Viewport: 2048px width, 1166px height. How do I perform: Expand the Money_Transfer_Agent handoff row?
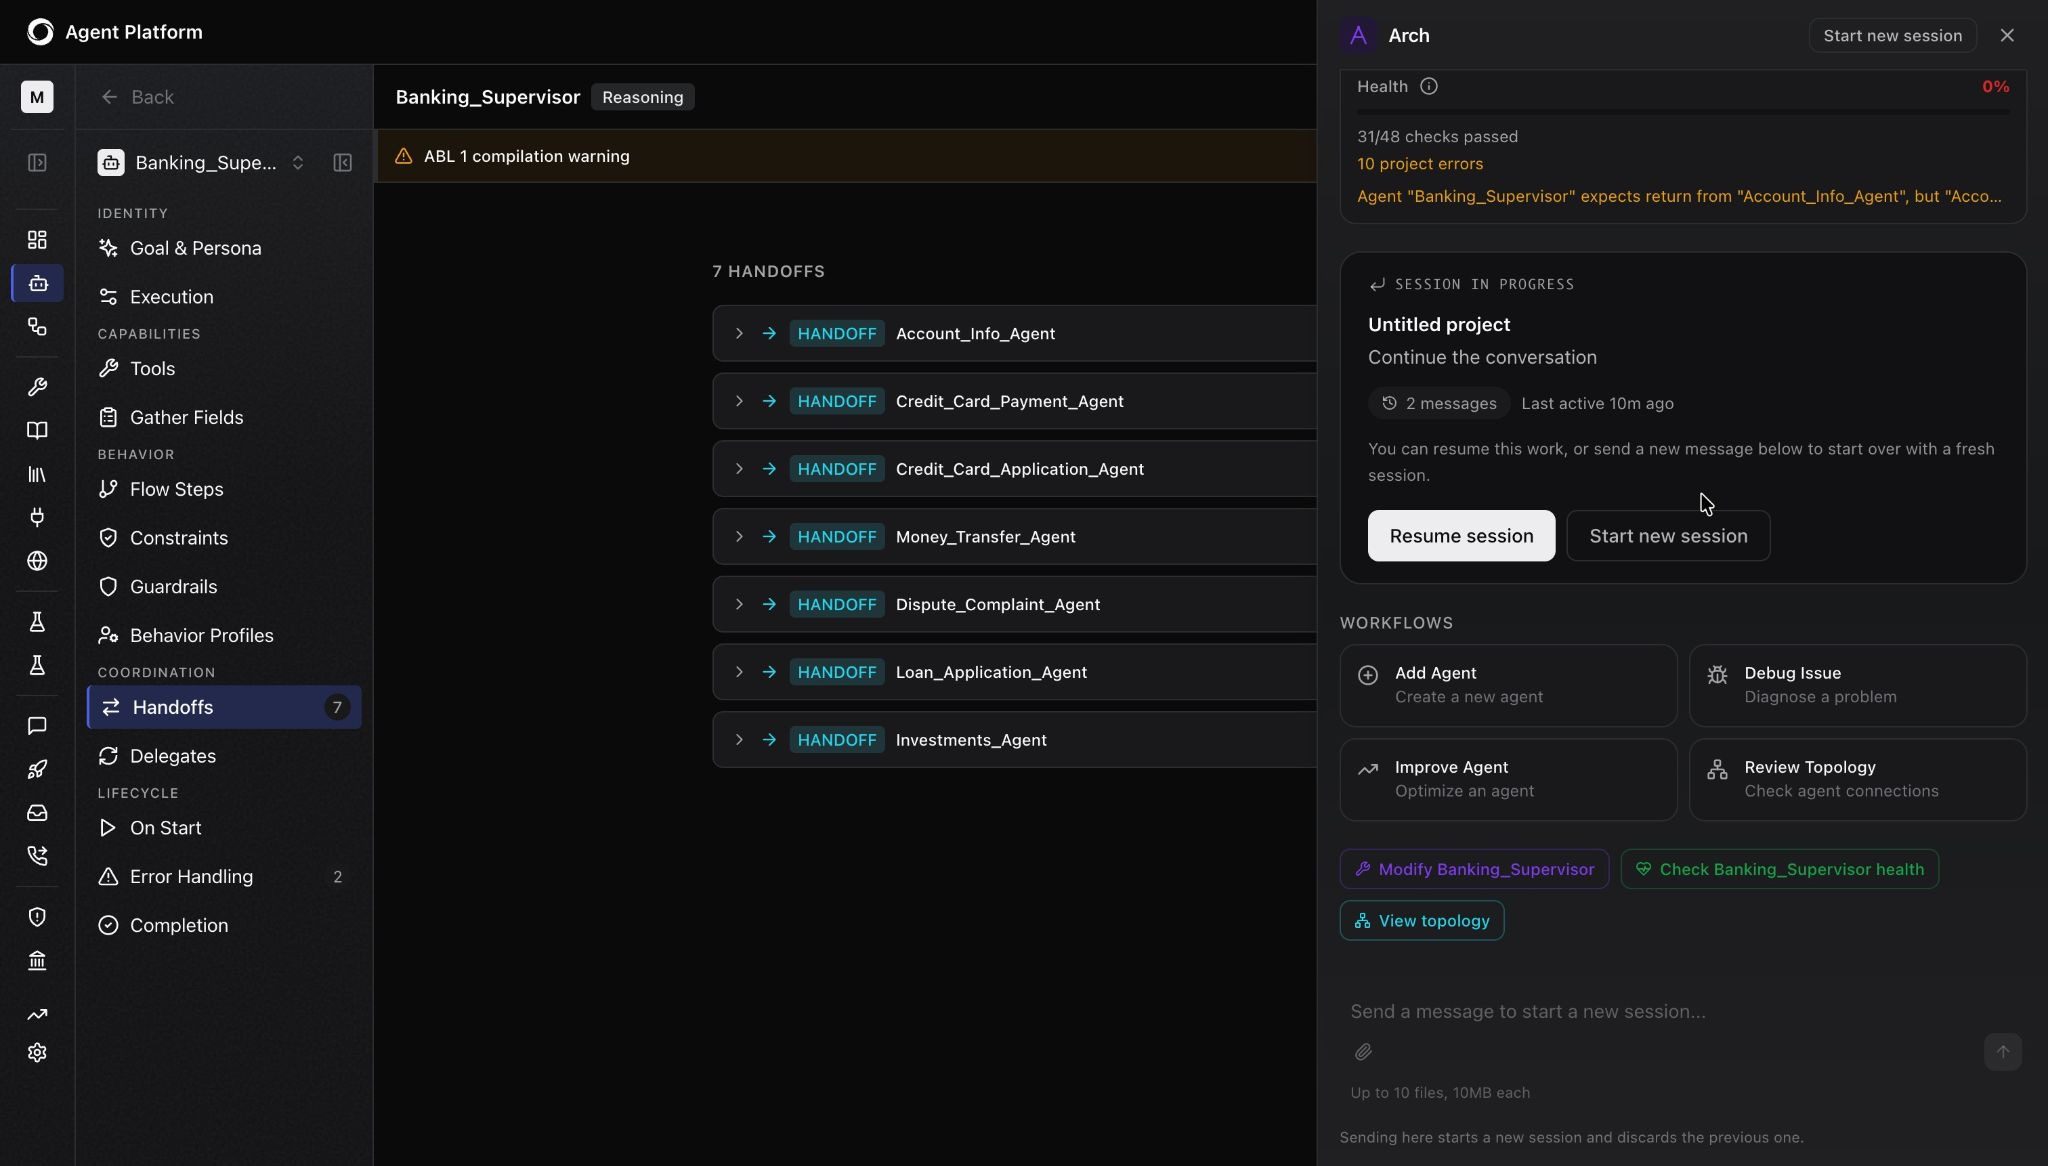[x=739, y=536]
